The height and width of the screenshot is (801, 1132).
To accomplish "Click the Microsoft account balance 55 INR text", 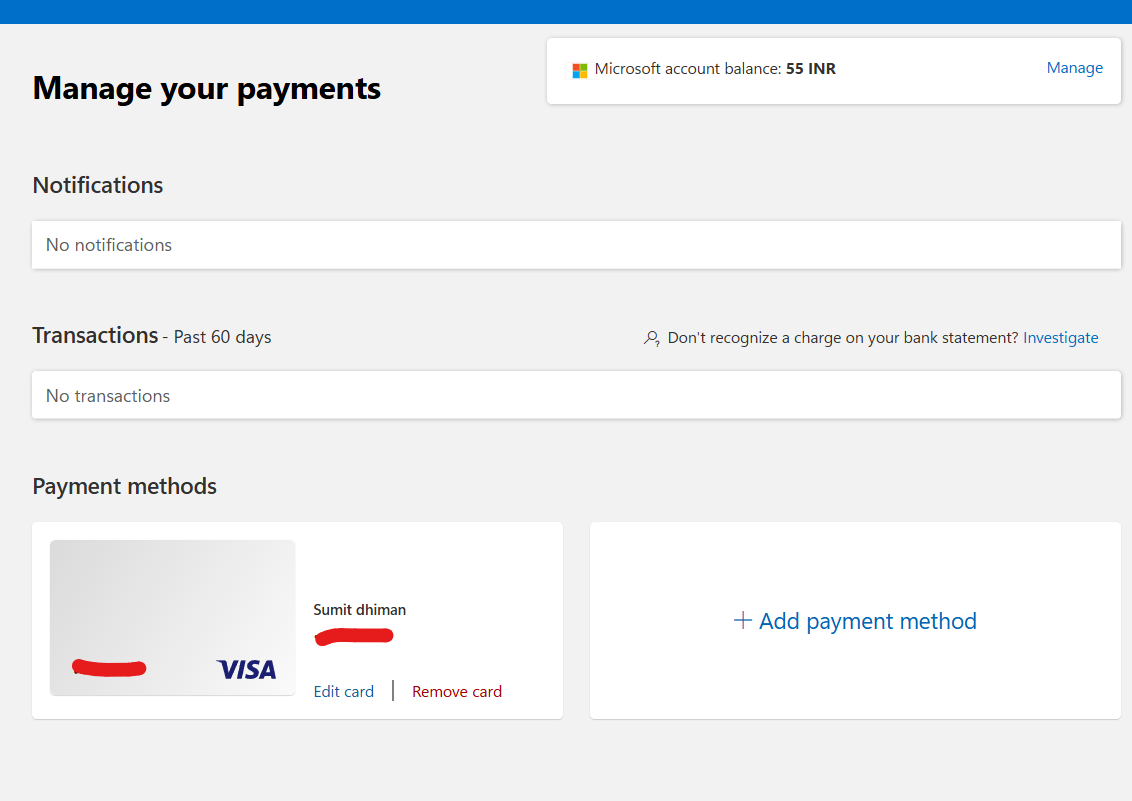I will click(715, 69).
